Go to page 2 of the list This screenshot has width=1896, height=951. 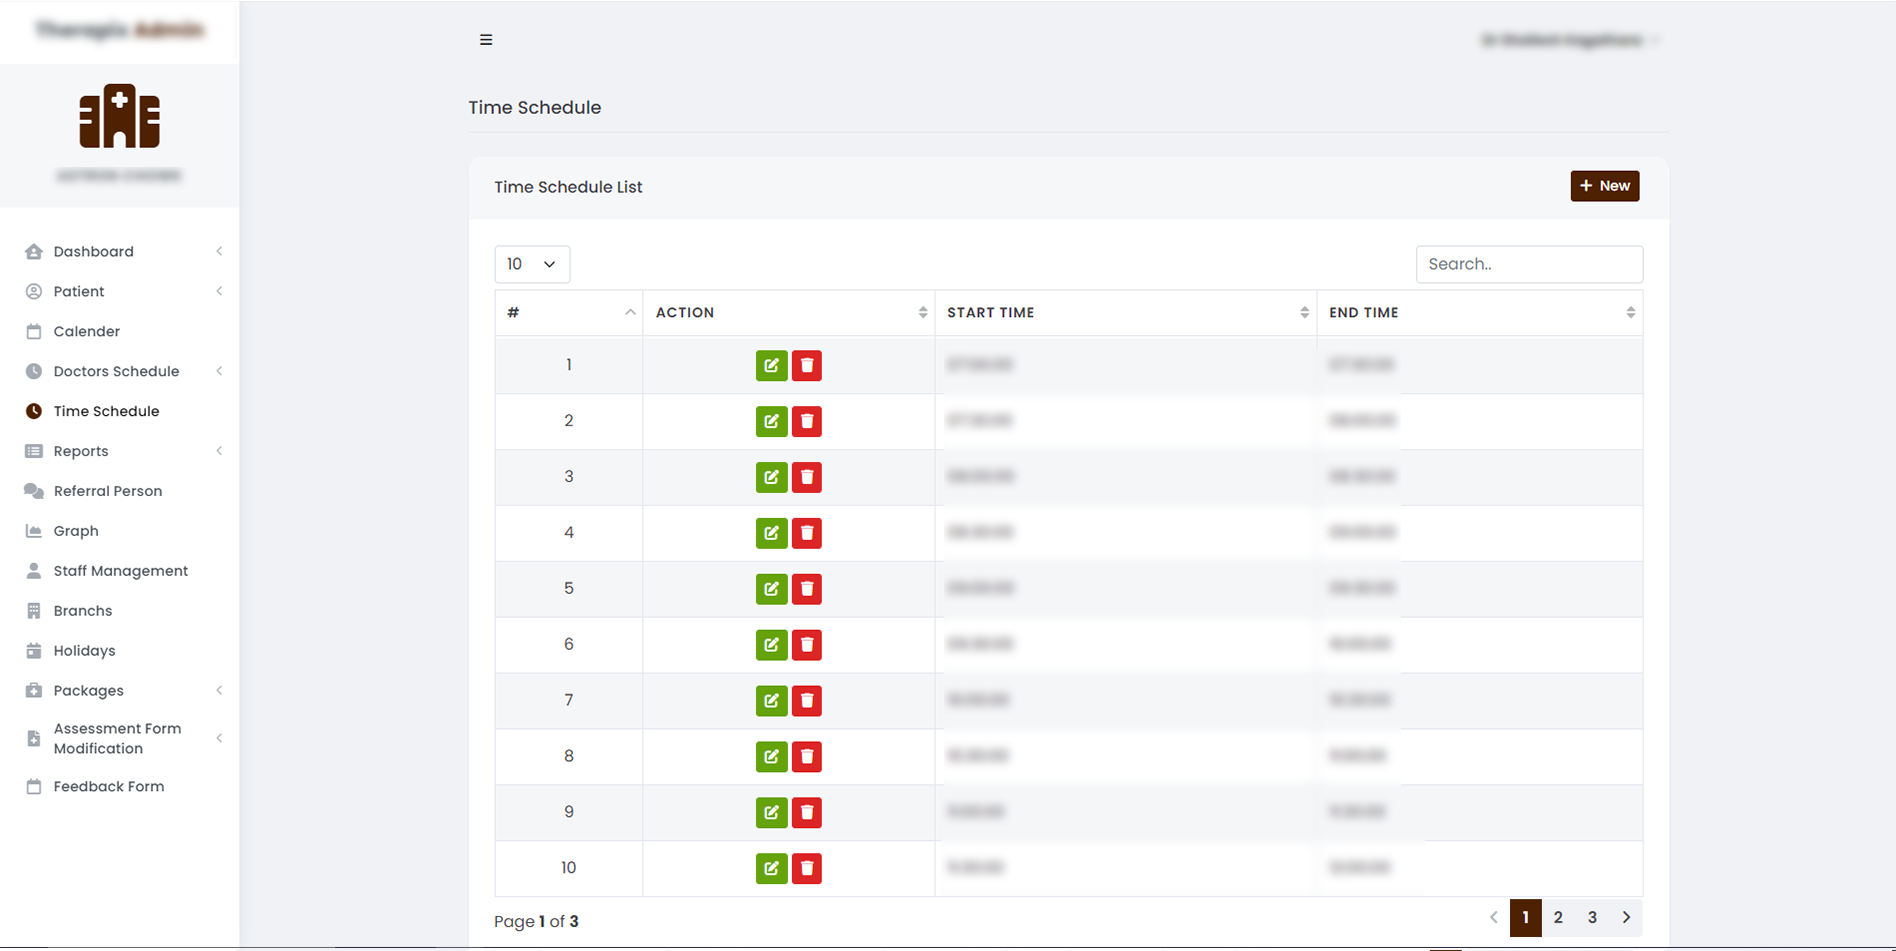[x=1558, y=918]
